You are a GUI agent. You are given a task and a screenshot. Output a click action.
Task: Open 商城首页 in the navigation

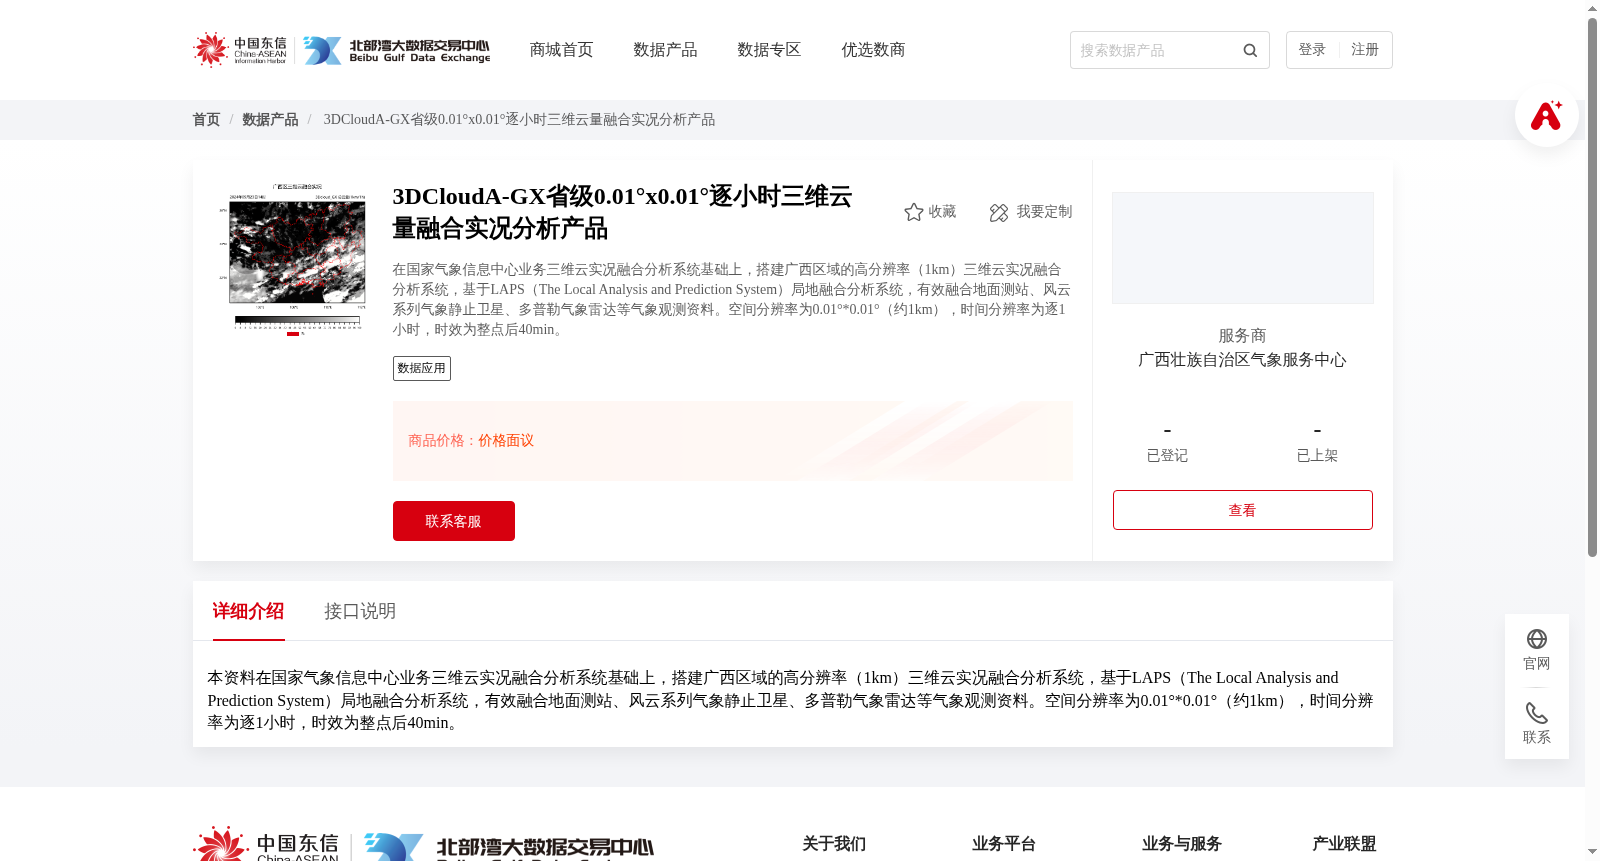click(561, 50)
